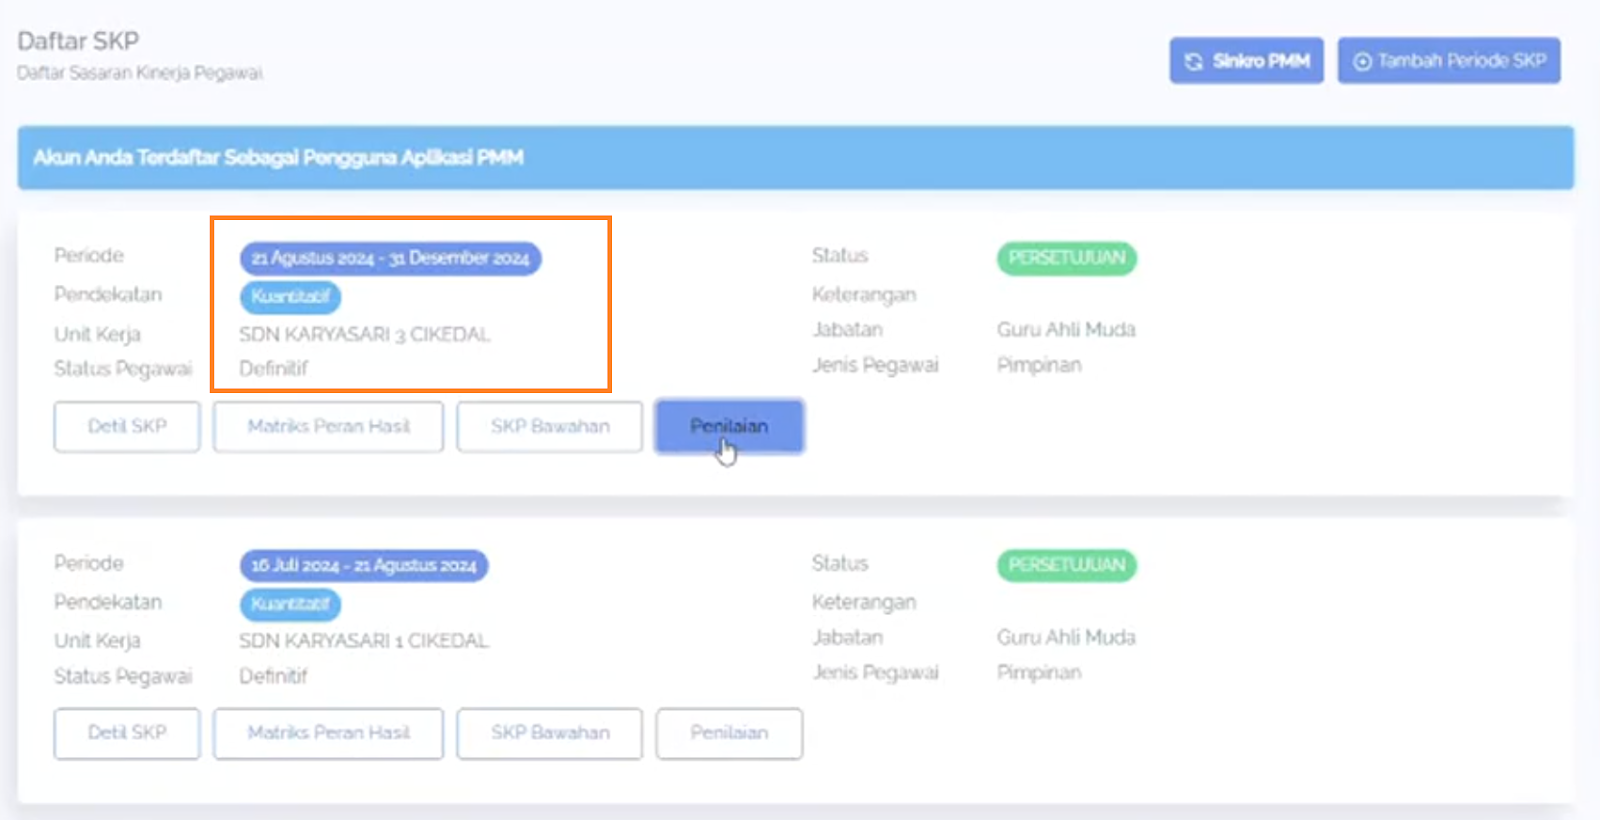Open Matriks Peran Hasil for SDN KARYASARI 1

coord(328,734)
